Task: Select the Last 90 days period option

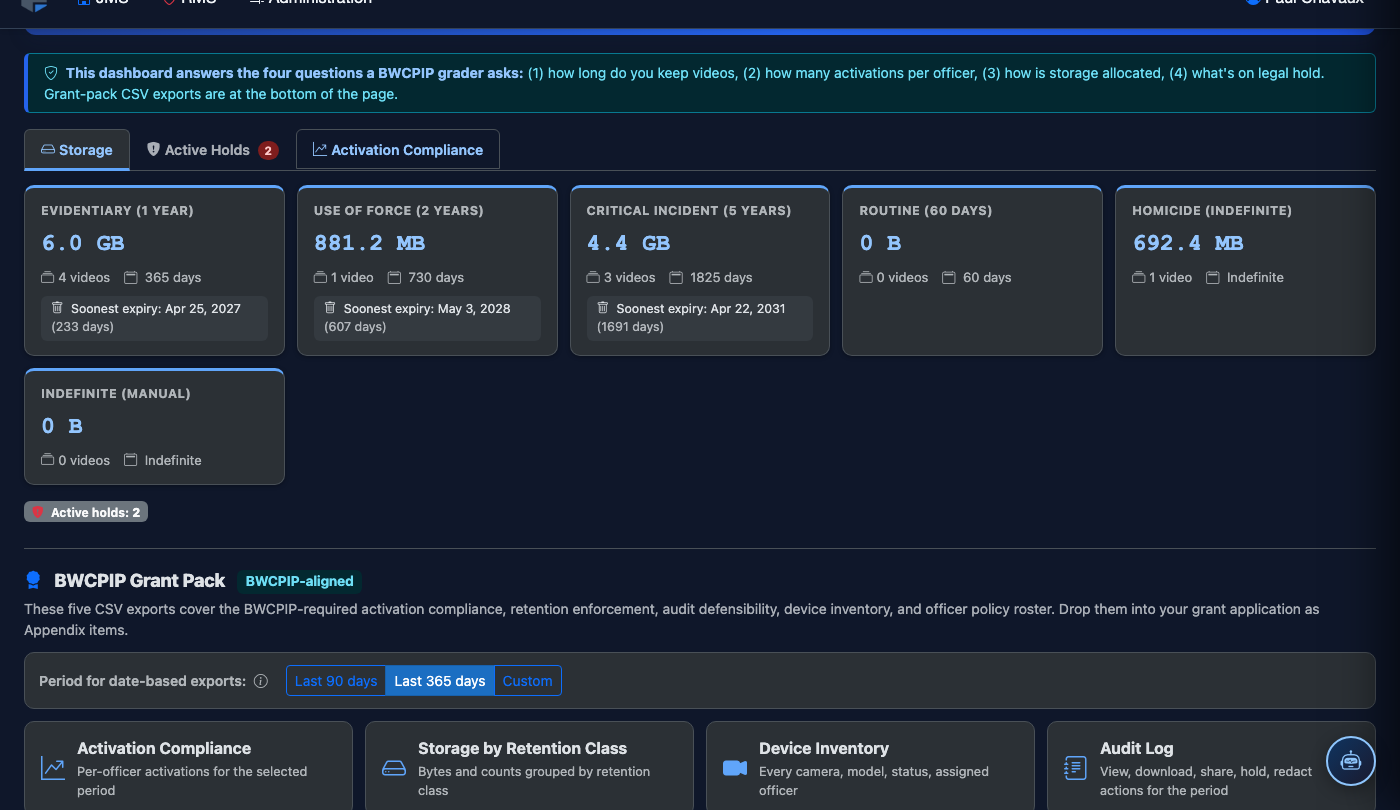Action: click(336, 681)
